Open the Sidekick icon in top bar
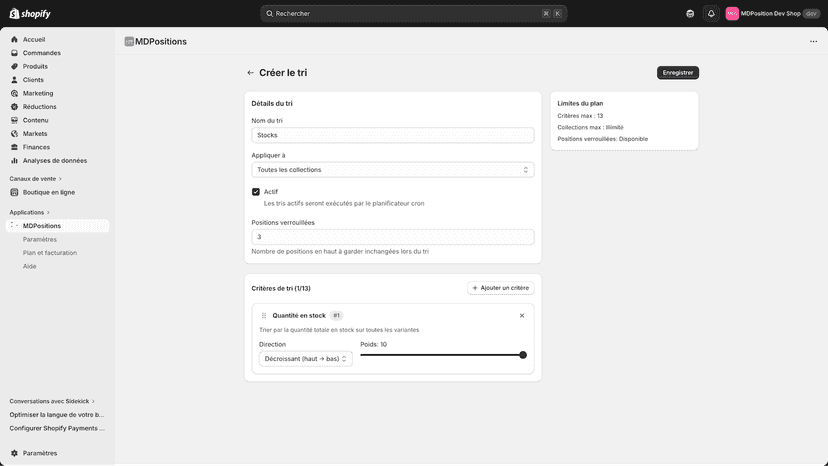 coord(690,14)
